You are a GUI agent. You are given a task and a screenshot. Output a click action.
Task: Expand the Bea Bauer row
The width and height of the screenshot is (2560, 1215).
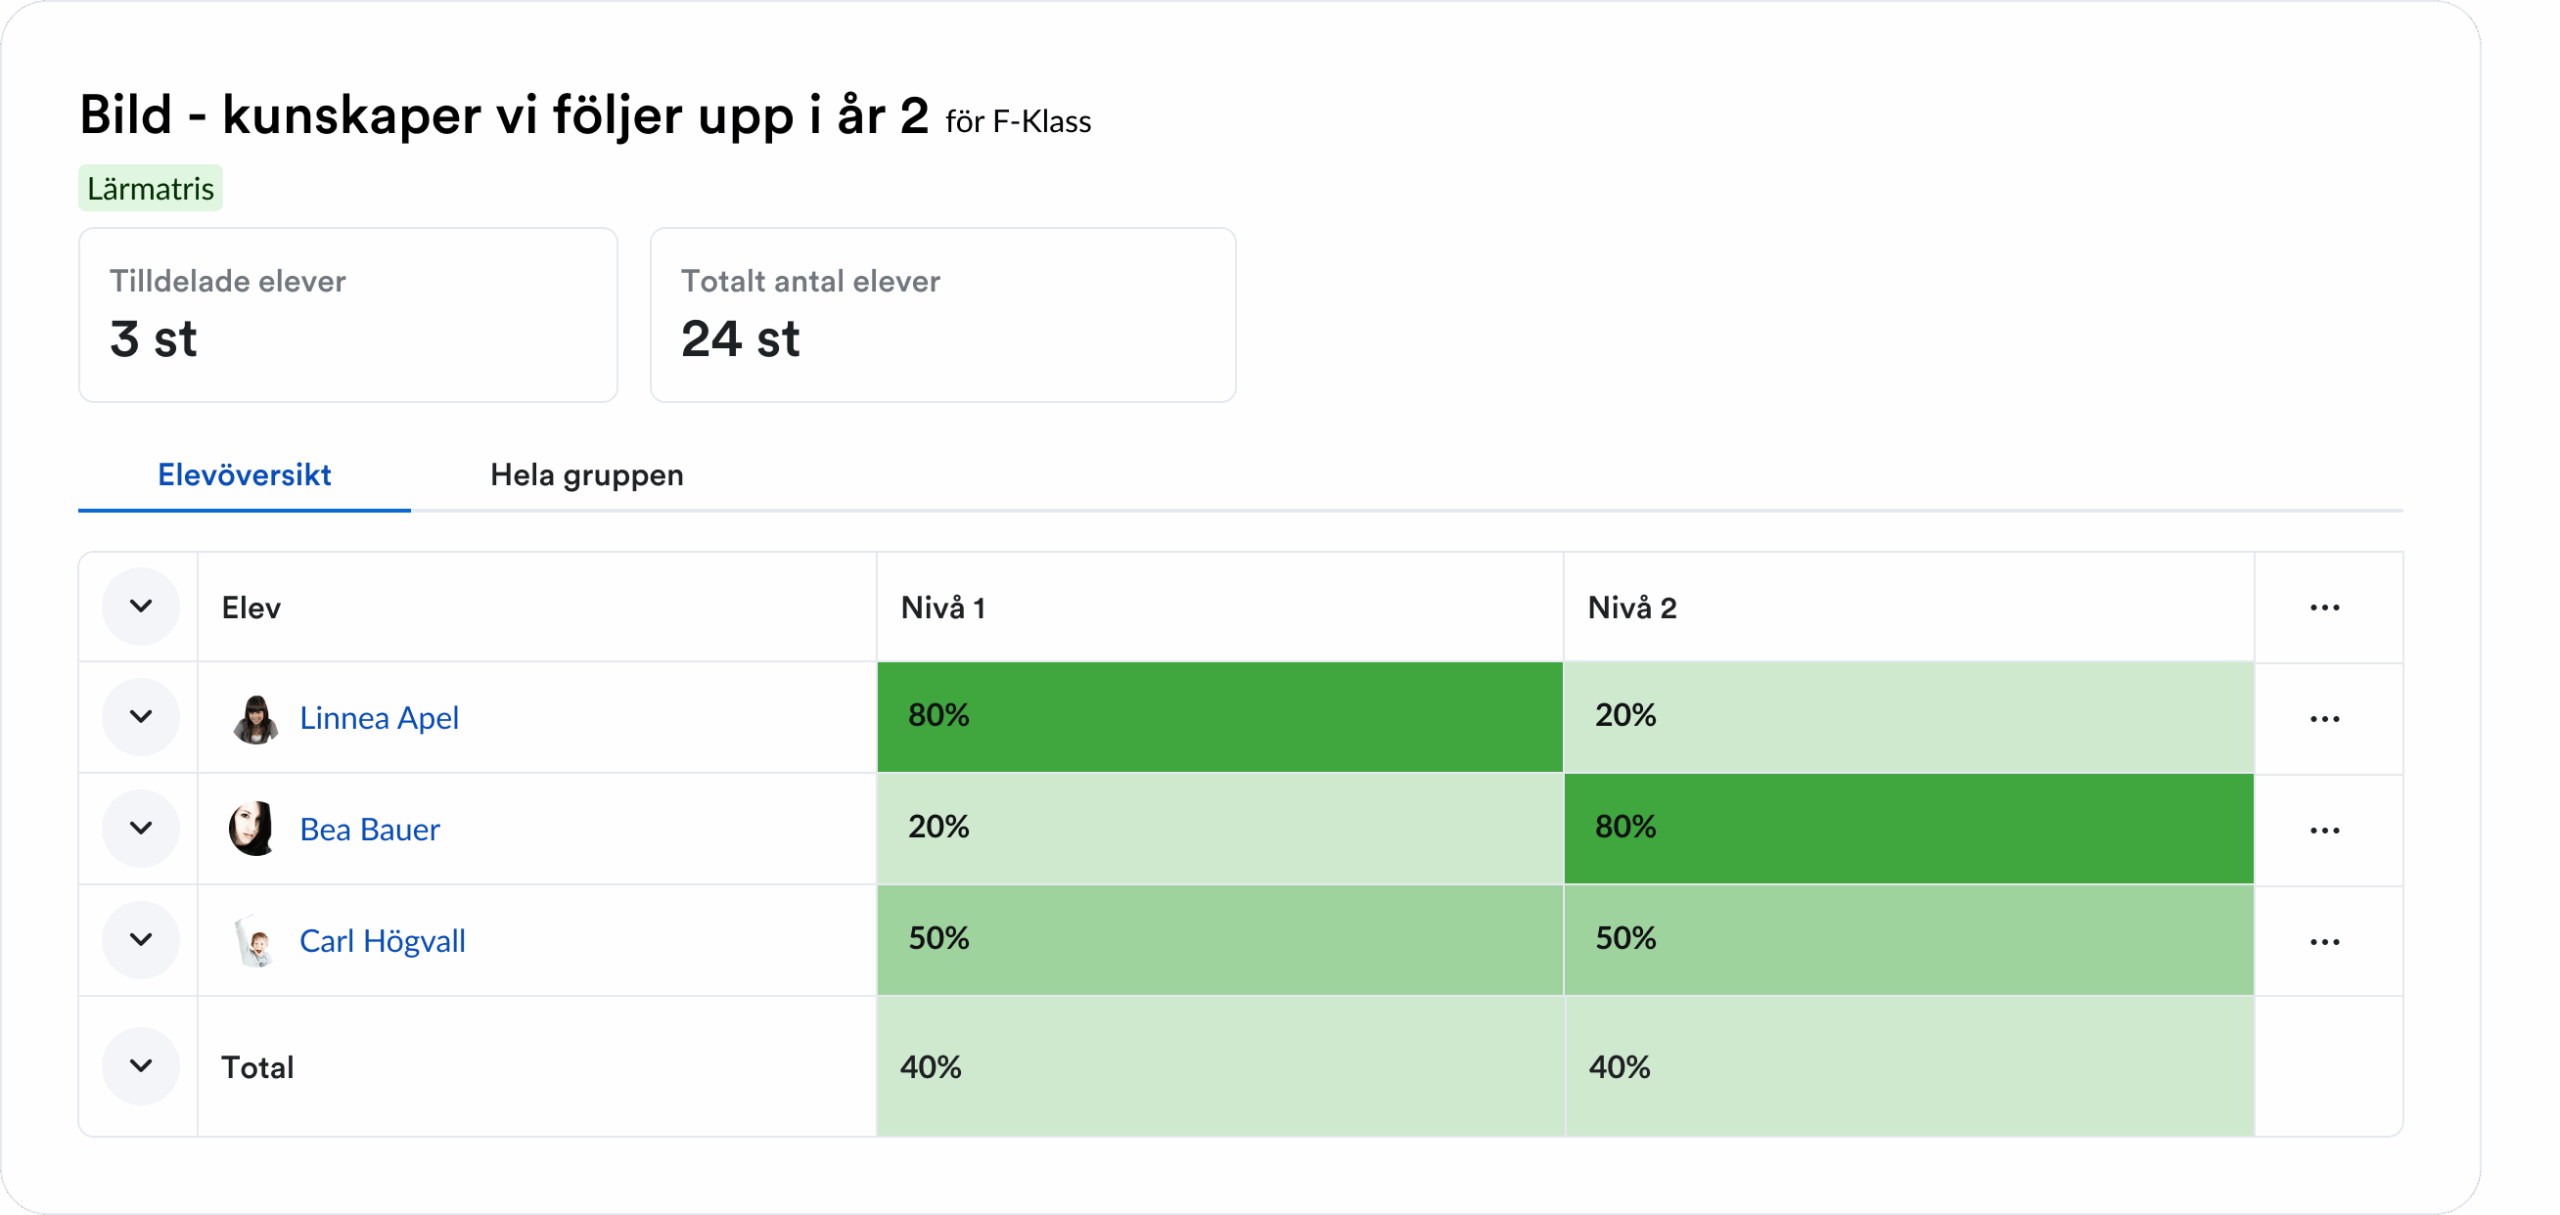(x=141, y=828)
